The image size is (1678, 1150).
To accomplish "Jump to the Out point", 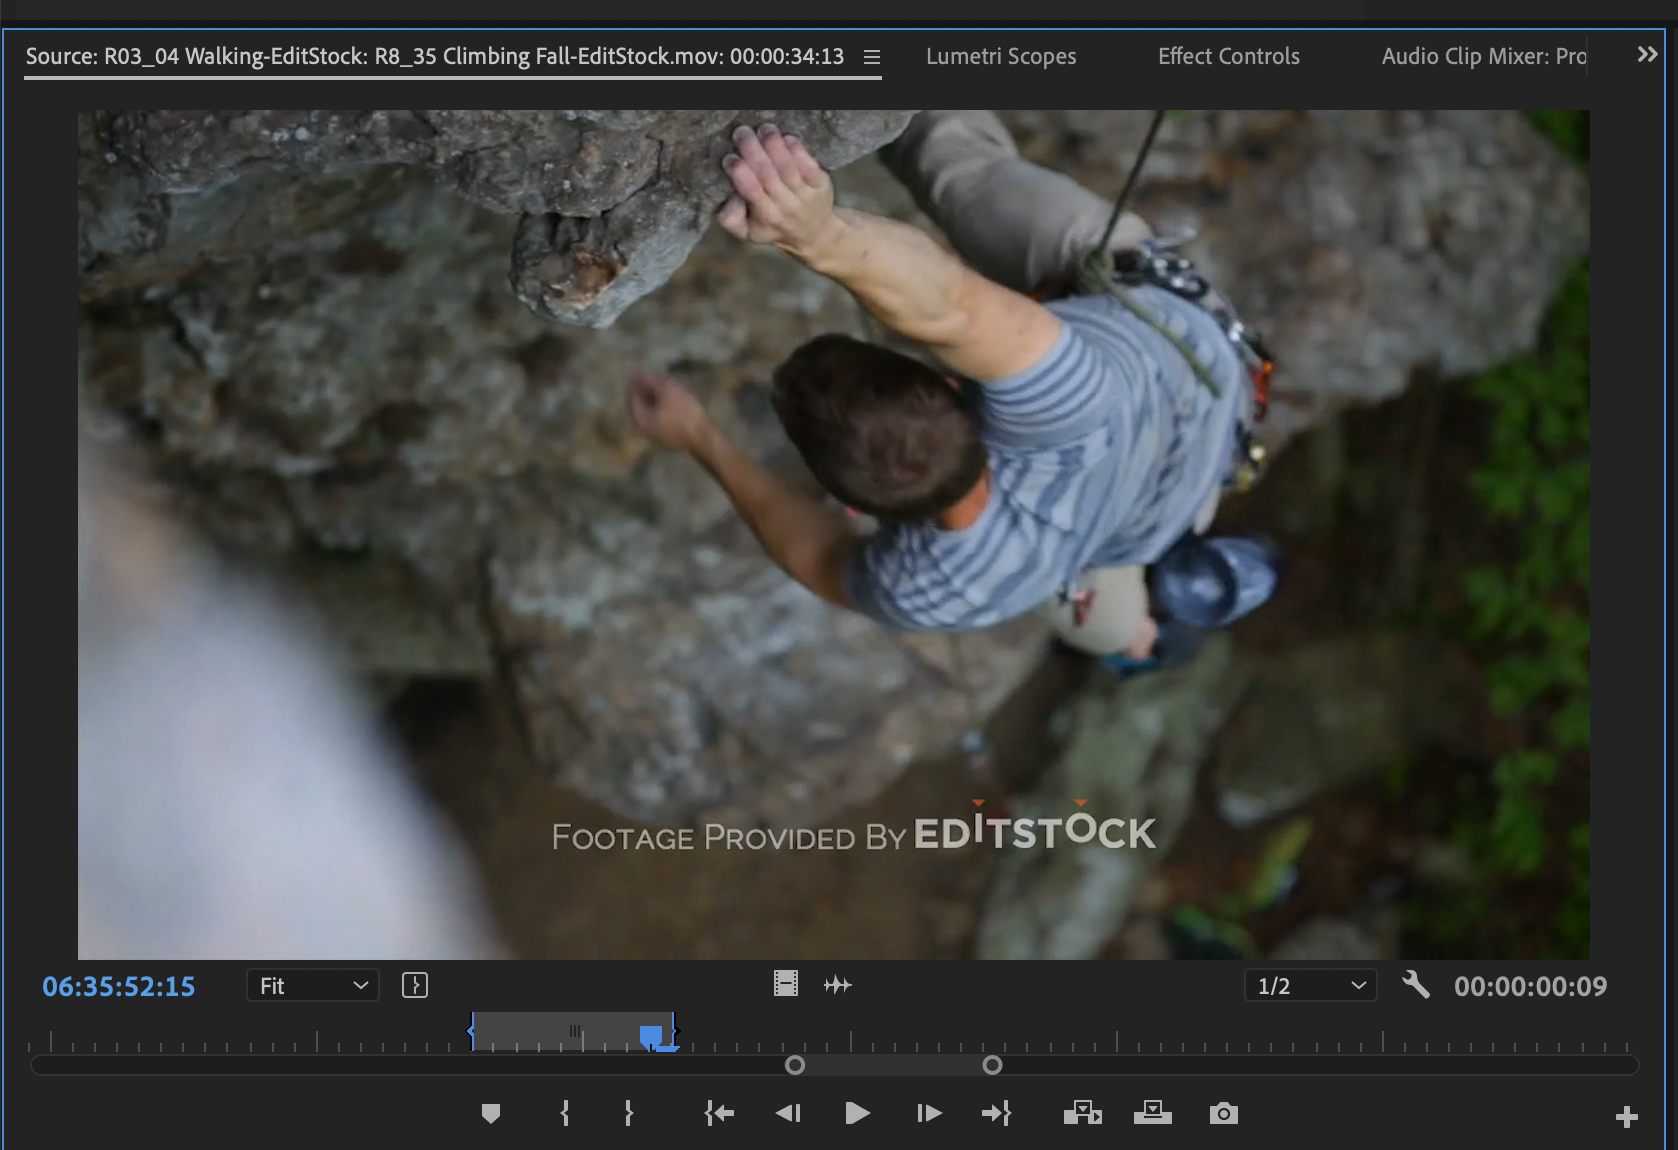I will coord(997,1113).
